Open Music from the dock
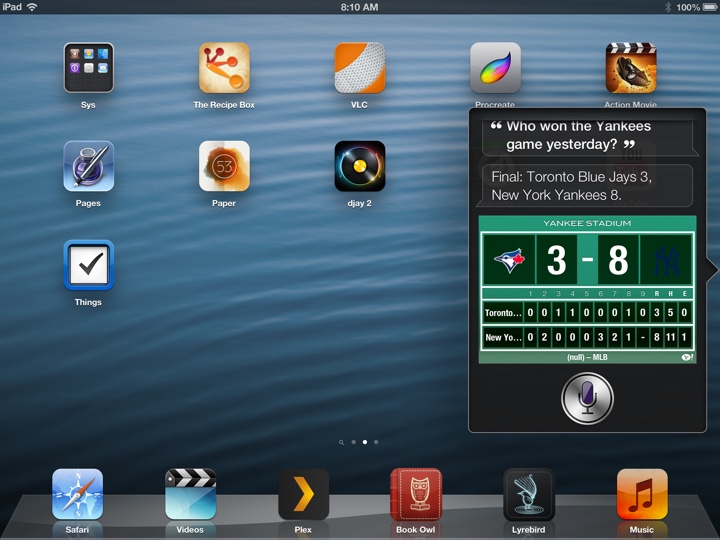The image size is (720, 540). tap(642, 494)
